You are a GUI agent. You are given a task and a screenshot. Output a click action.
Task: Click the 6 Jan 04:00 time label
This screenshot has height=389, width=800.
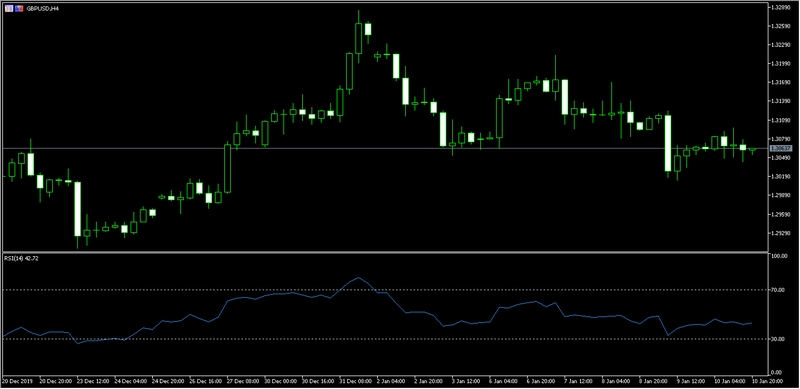click(503, 381)
